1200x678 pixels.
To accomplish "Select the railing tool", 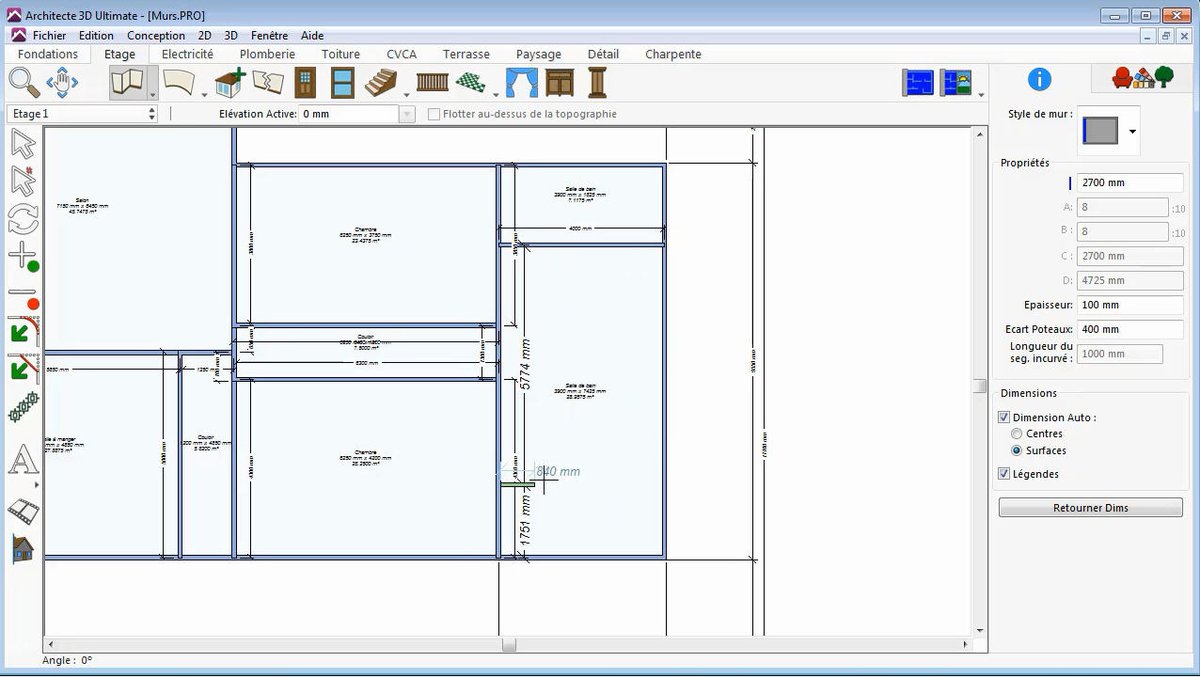I will point(433,83).
